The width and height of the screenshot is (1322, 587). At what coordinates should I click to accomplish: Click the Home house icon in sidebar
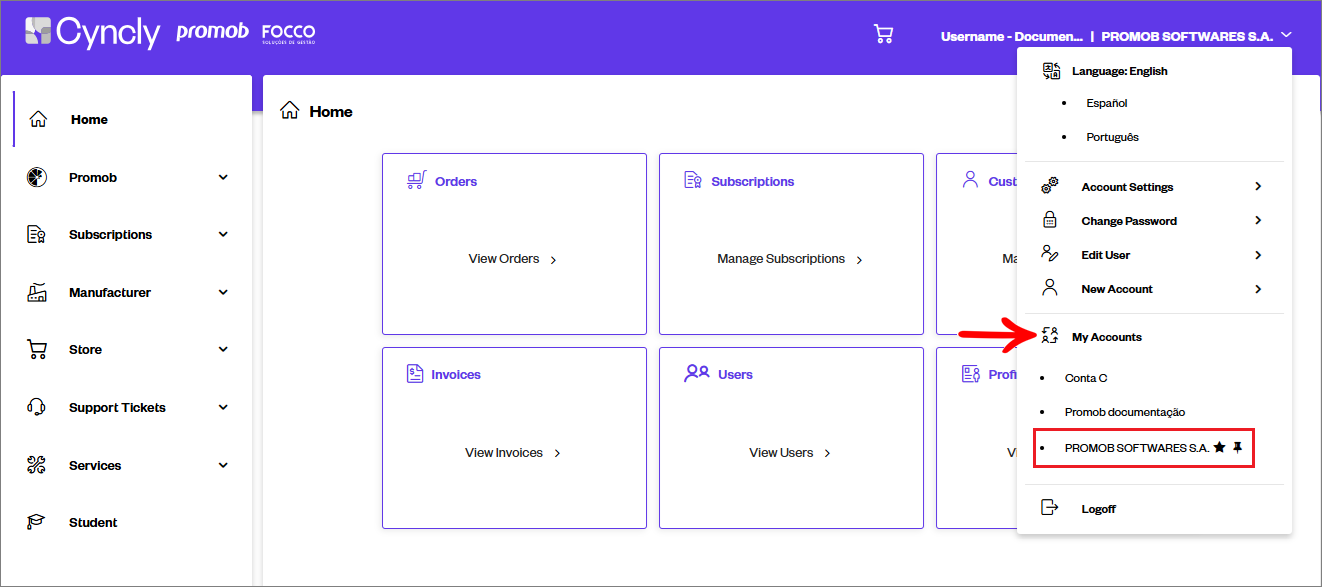coord(38,119)
